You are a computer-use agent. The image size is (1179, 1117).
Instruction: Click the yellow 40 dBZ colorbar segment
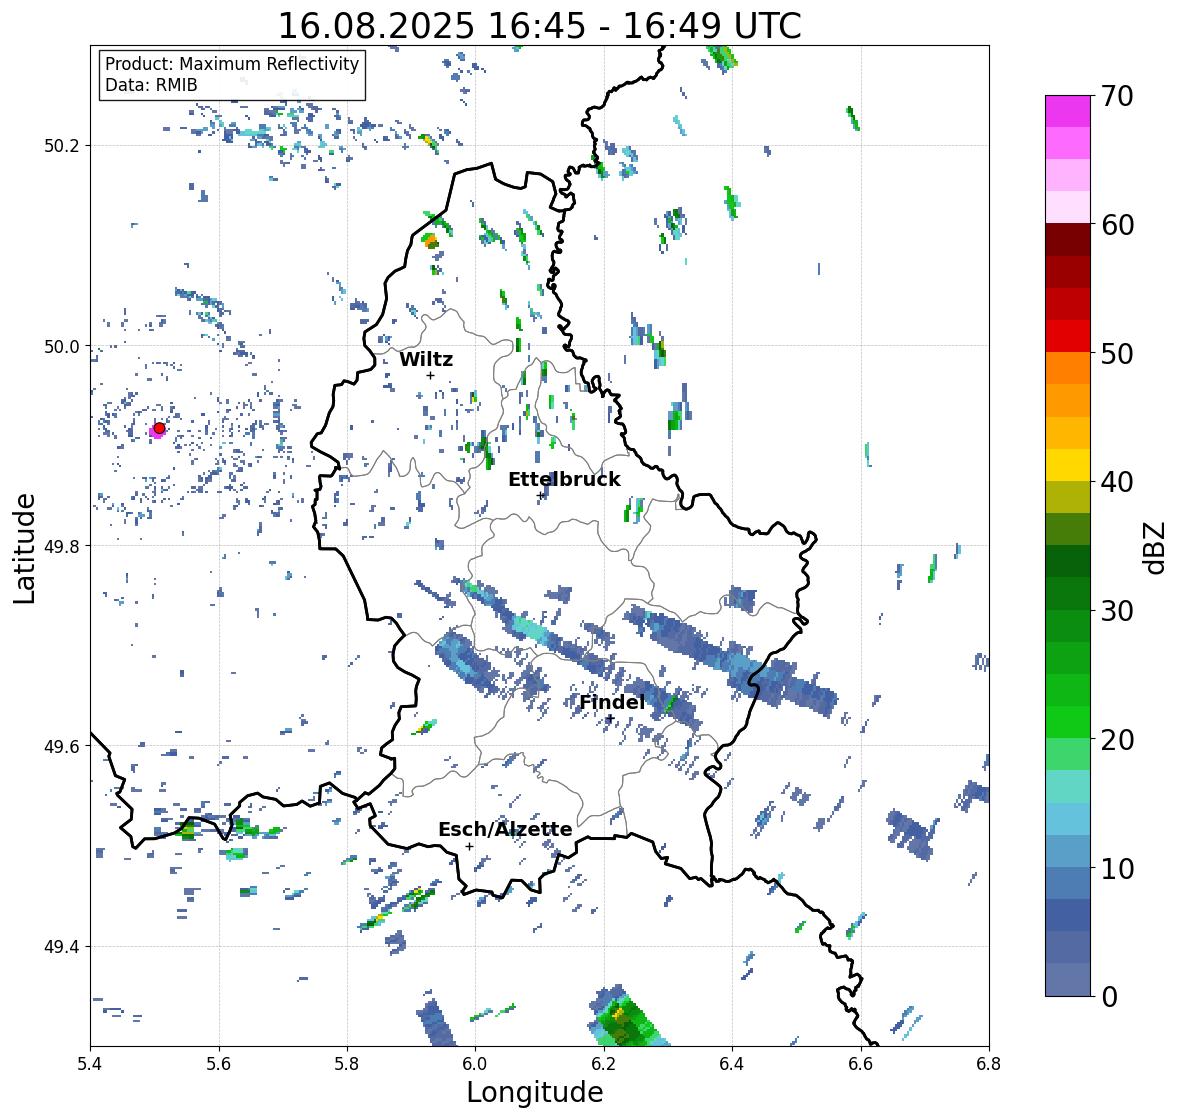[1068, 465]
